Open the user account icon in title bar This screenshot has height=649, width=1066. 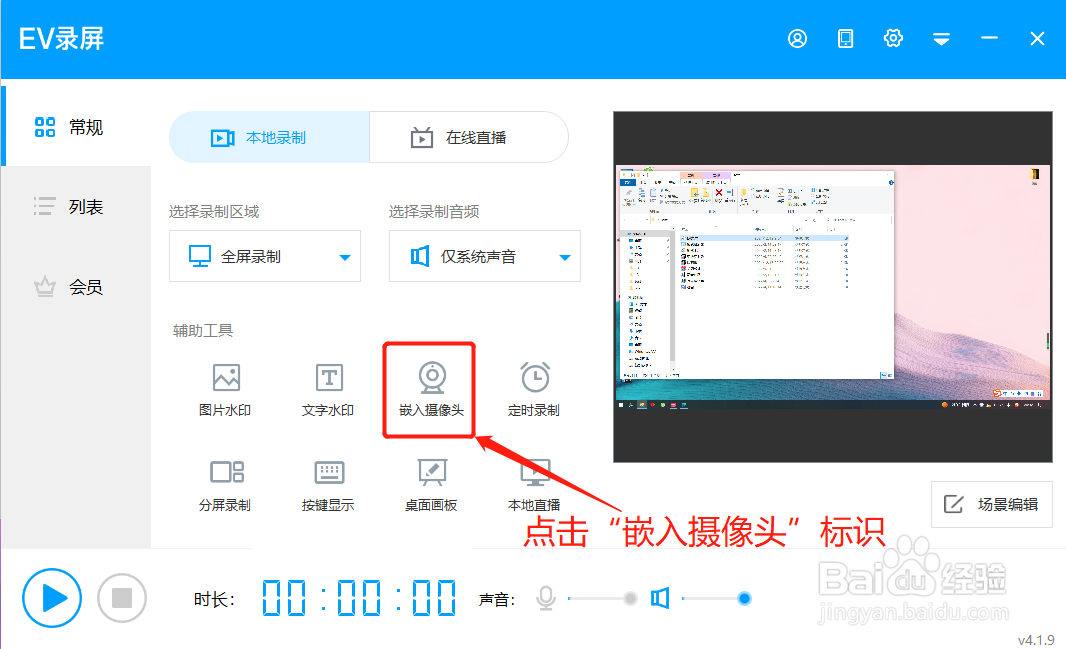click(x=797, y=39)
